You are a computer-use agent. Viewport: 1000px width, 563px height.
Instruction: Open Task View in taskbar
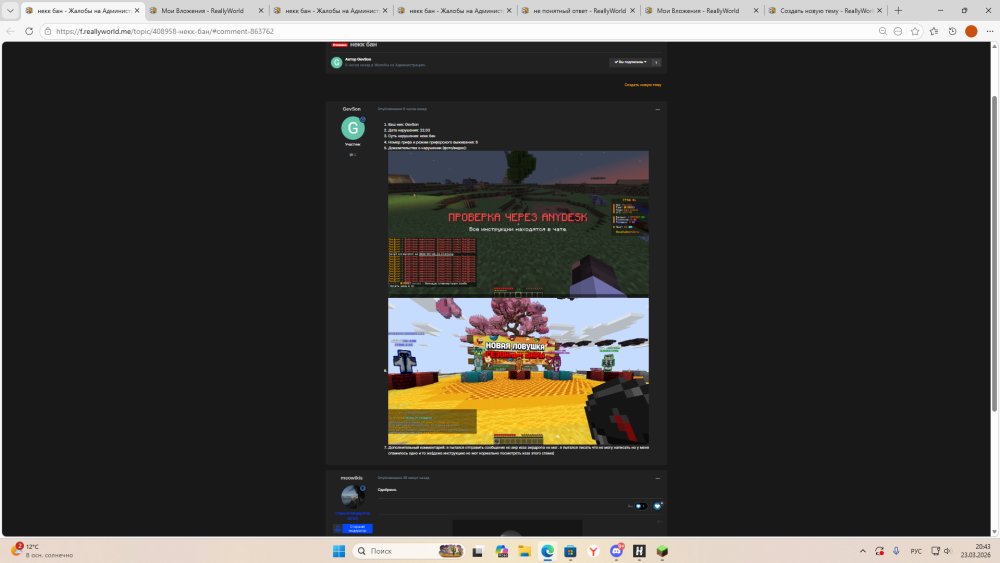[x=478, y=551]
